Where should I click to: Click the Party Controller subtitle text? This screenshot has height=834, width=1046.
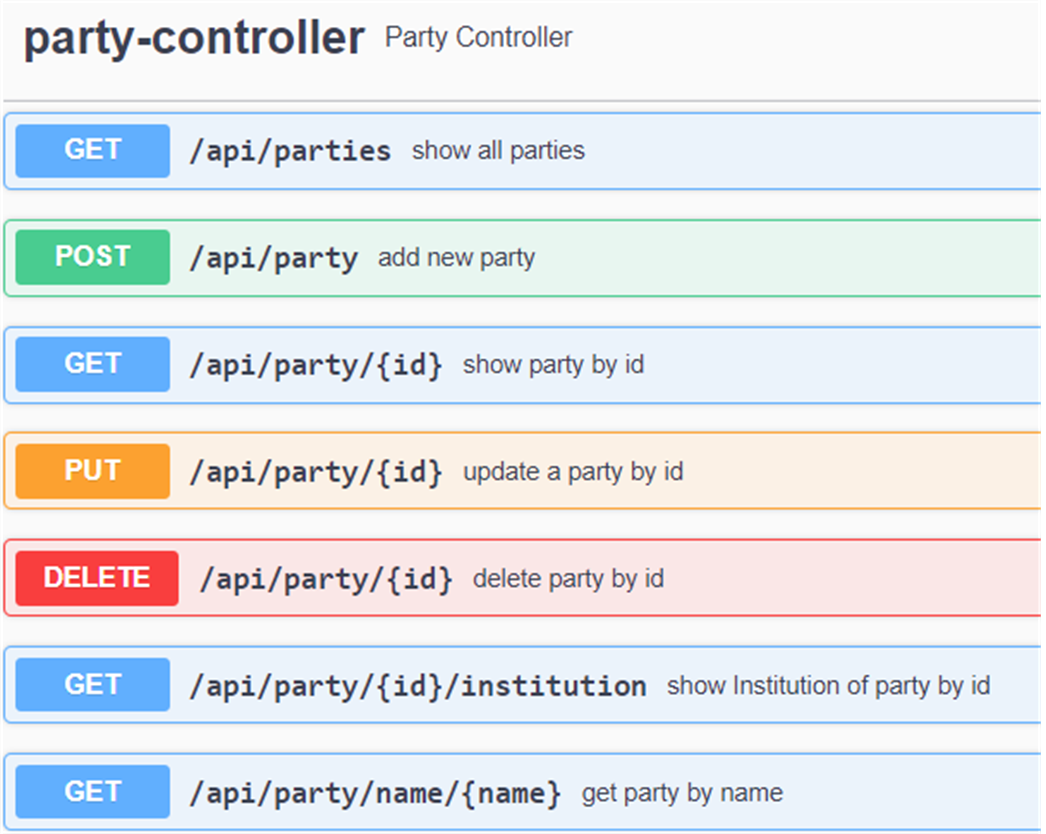478,37
